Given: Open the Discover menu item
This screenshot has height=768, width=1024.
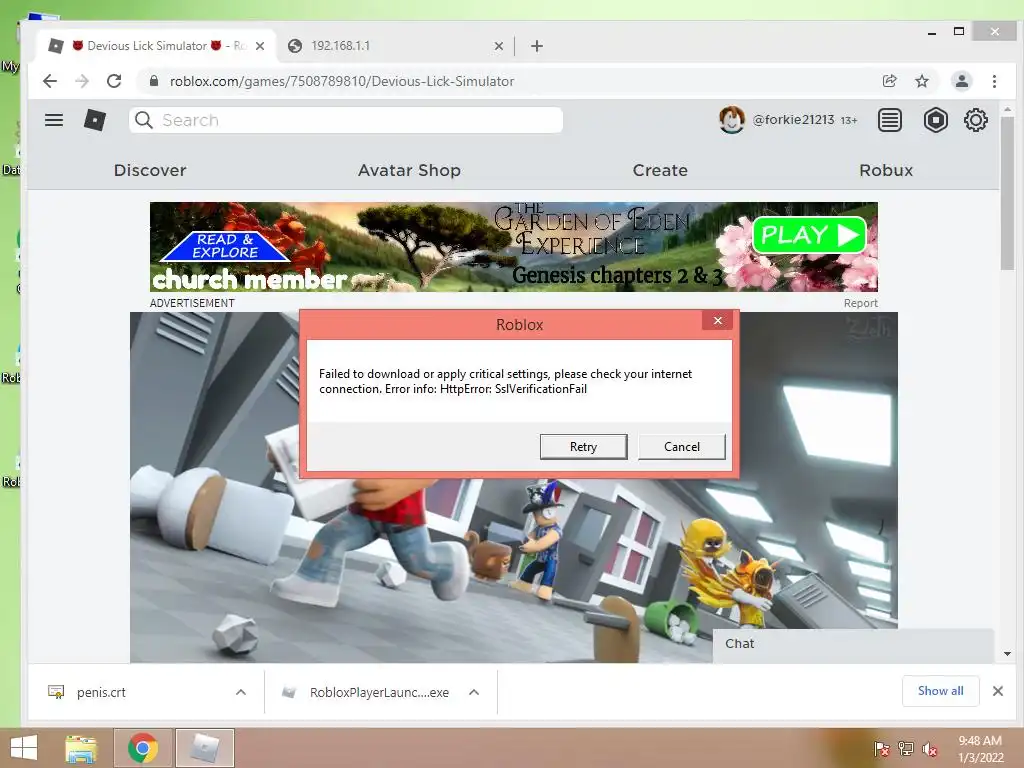Looking at the screenshot, I should [x=150, y=170].
